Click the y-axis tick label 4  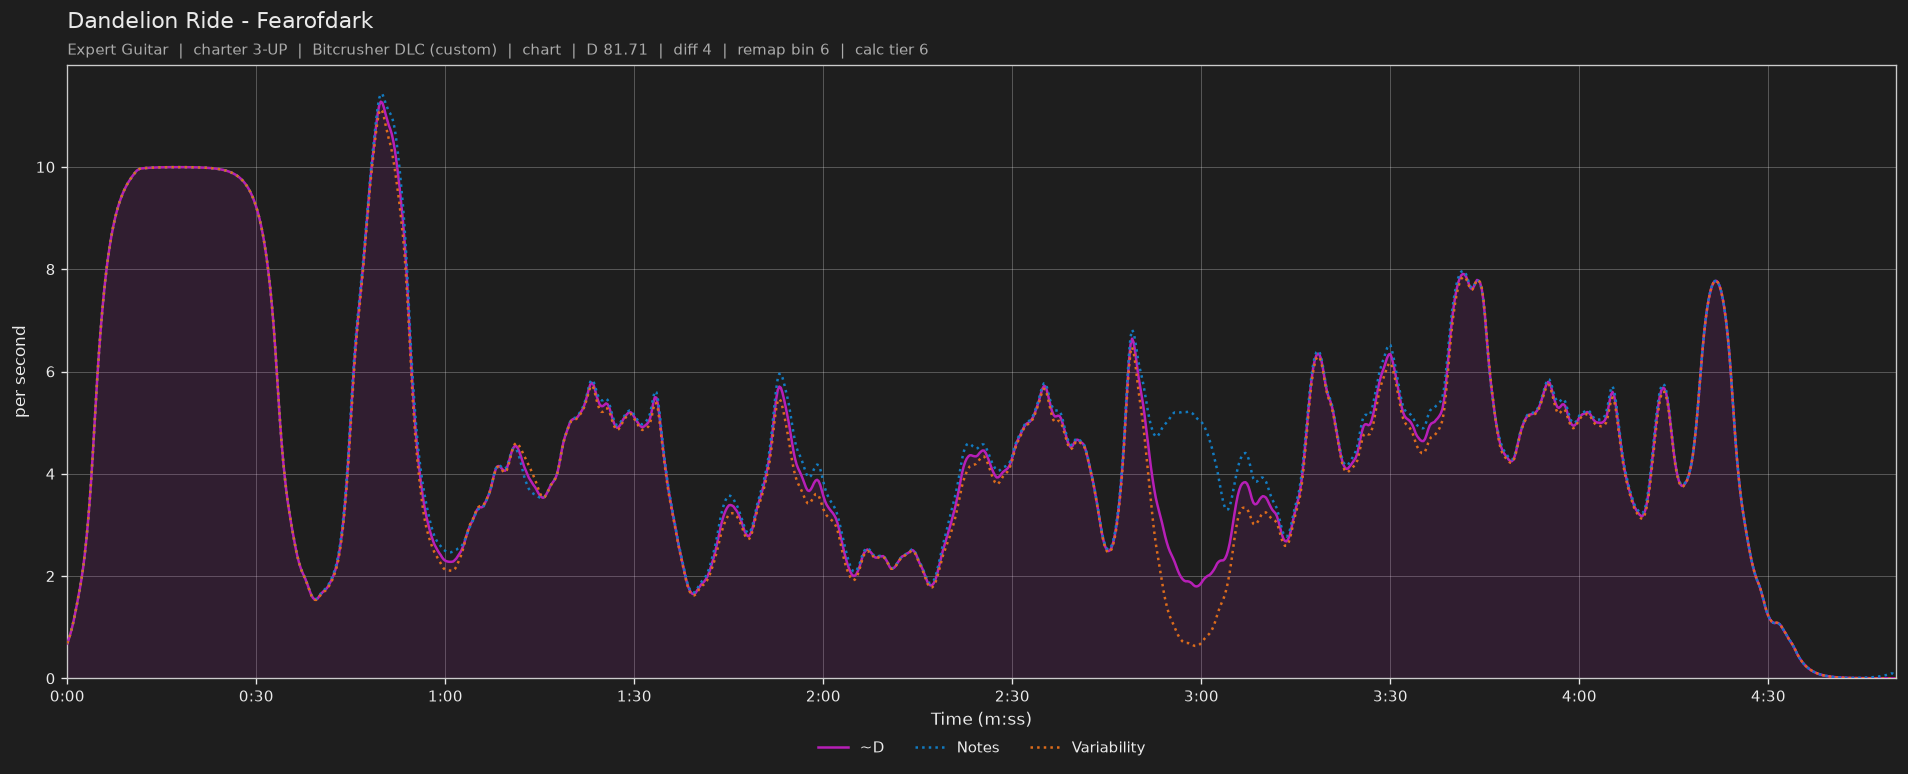(50, 475)
